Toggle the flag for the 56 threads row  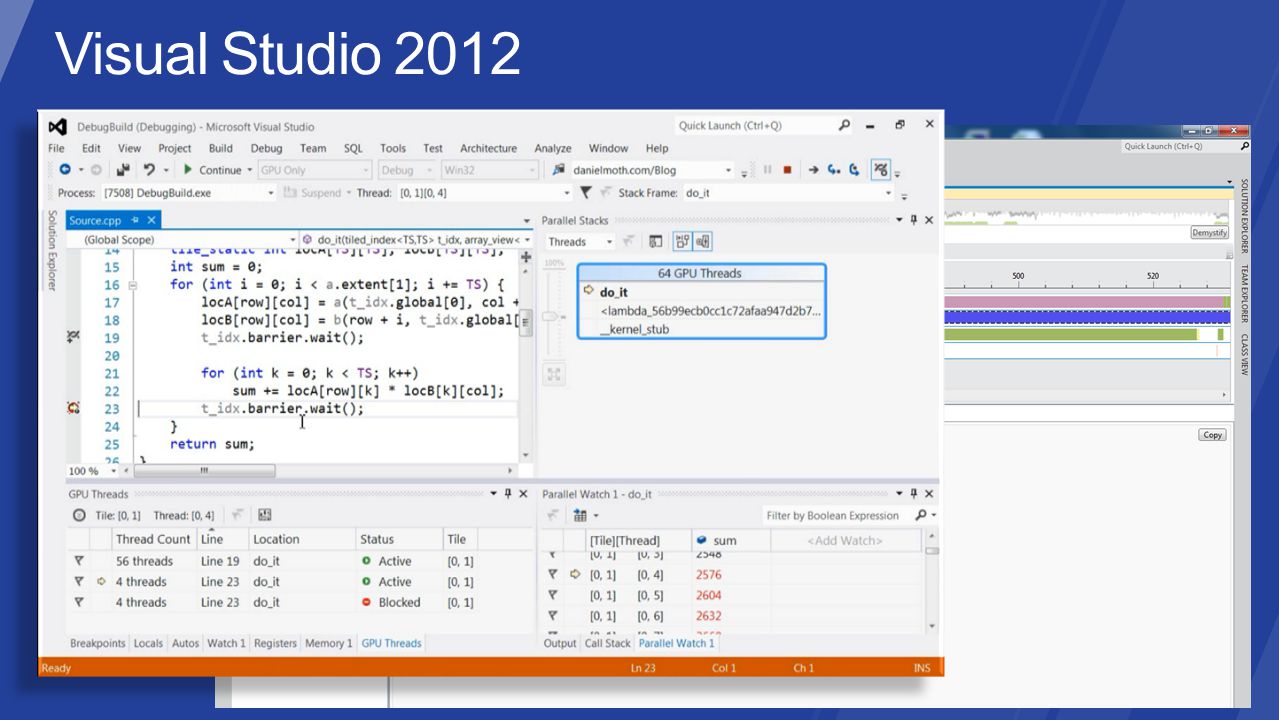[x=79, y=562]
